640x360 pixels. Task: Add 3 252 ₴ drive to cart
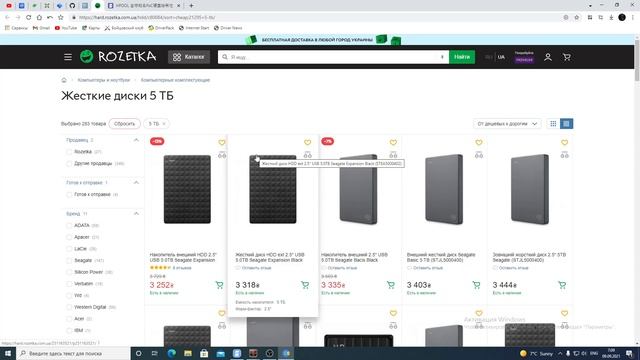point(219,285)
